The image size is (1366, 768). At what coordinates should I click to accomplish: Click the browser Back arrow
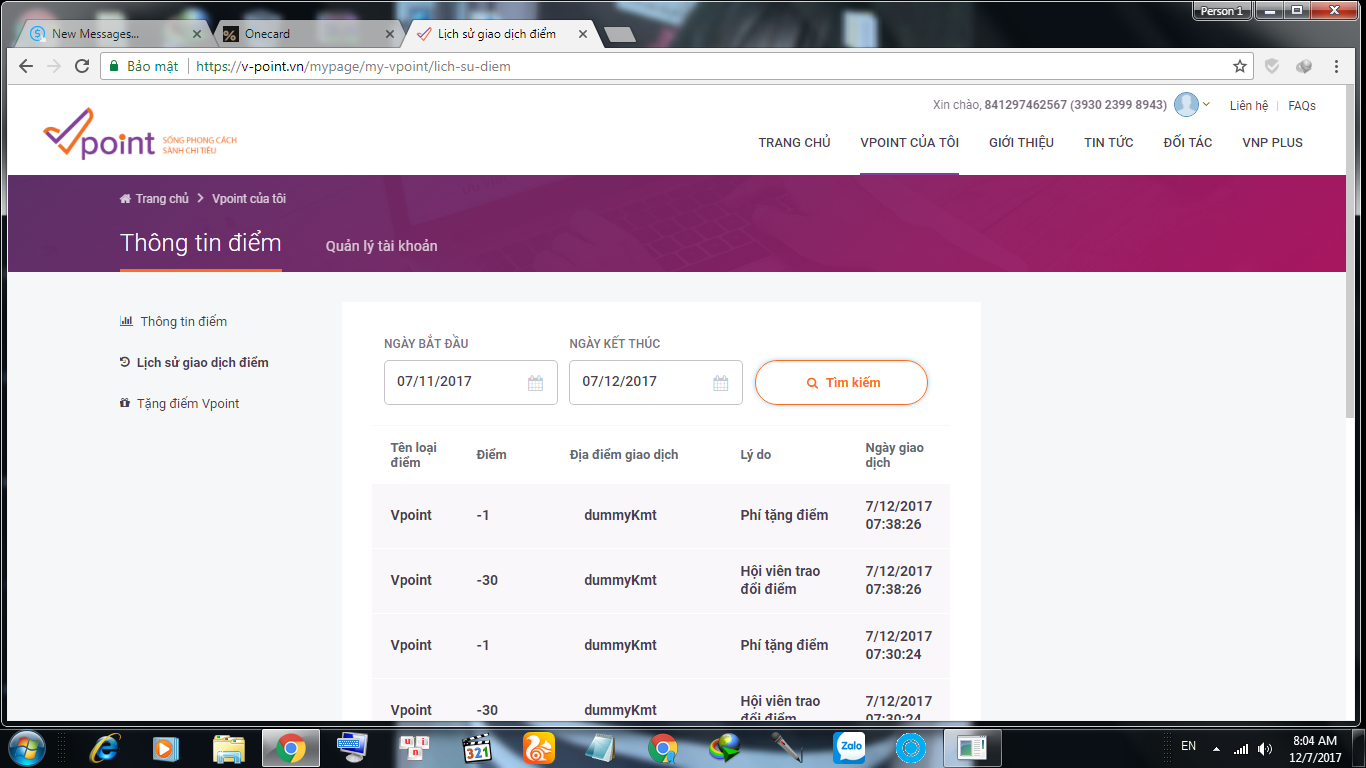coord(27,66)
